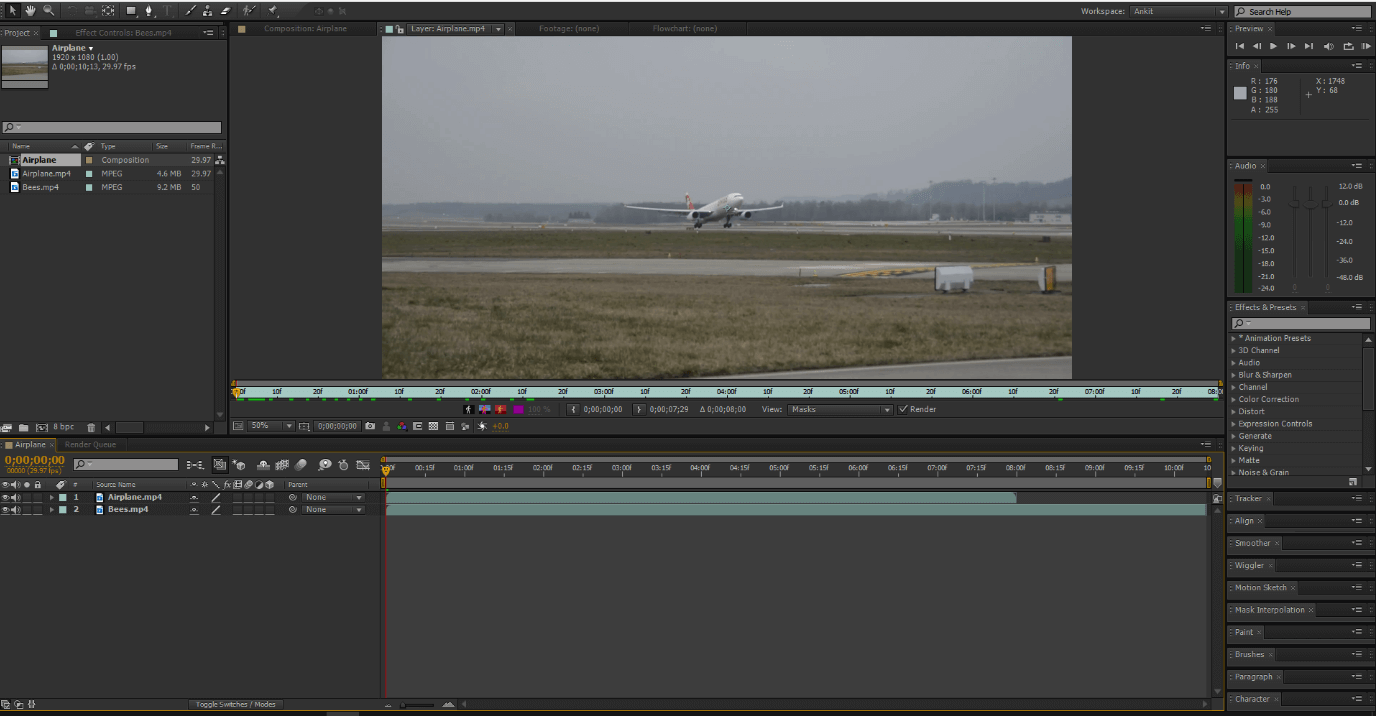Toggle loop option in Preview panel
Image resolution: width=1376 pixels, height=716 pixels.
click(1348, 46)
